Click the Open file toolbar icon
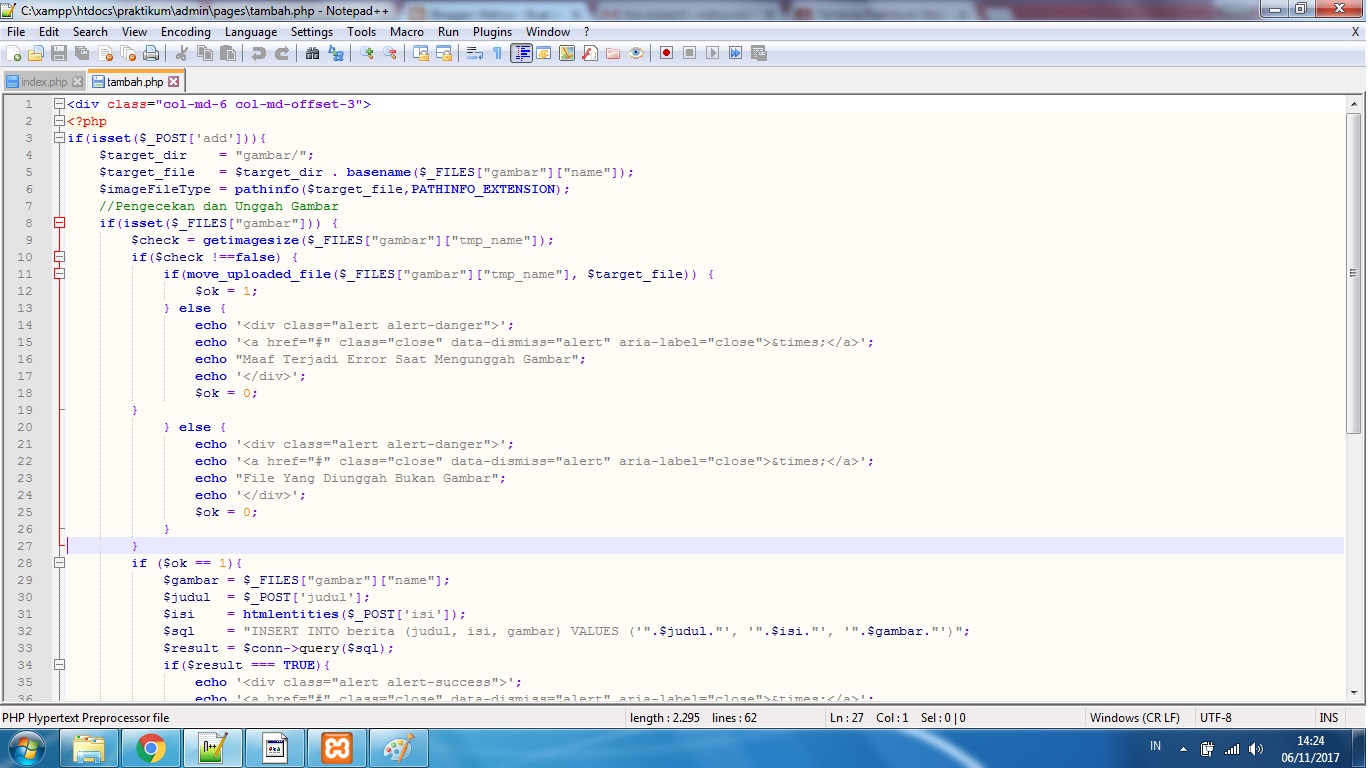The image size is (1368, 768). coord(35,53)
